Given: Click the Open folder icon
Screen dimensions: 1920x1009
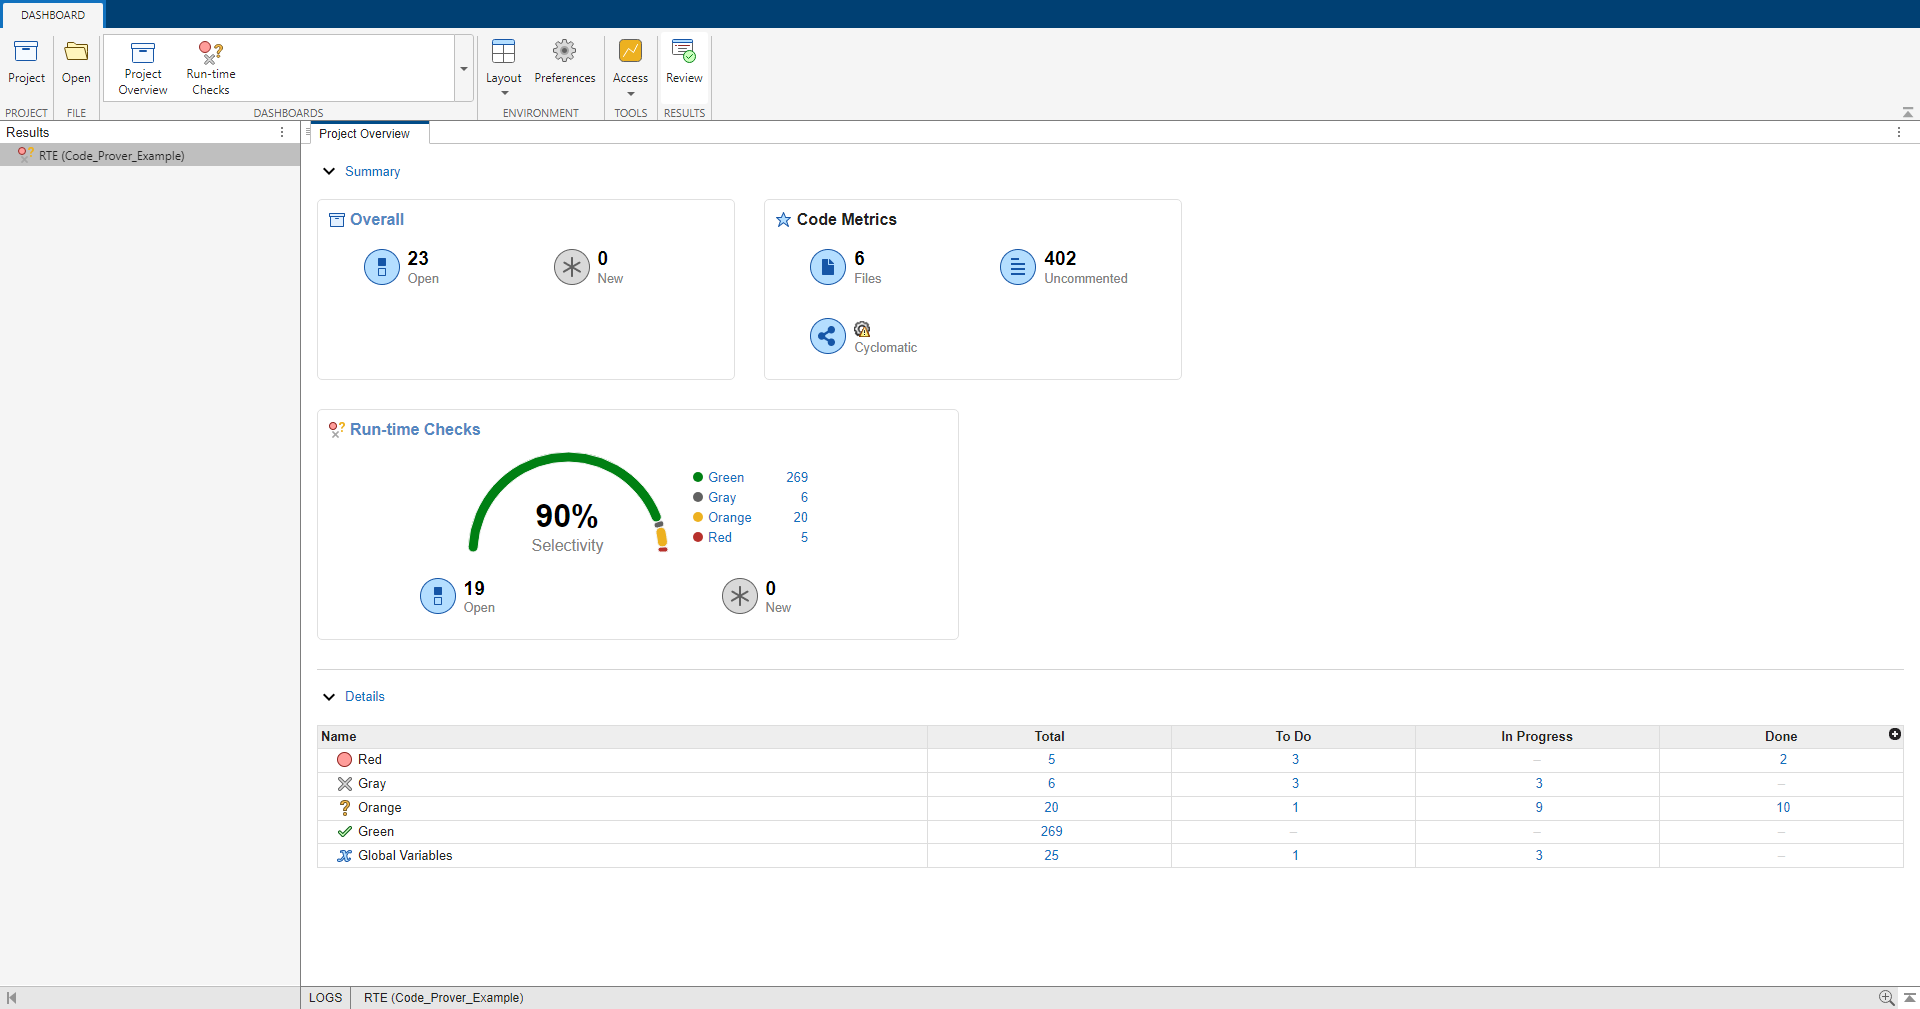Looking at the screenshot, I should point(76,52).
